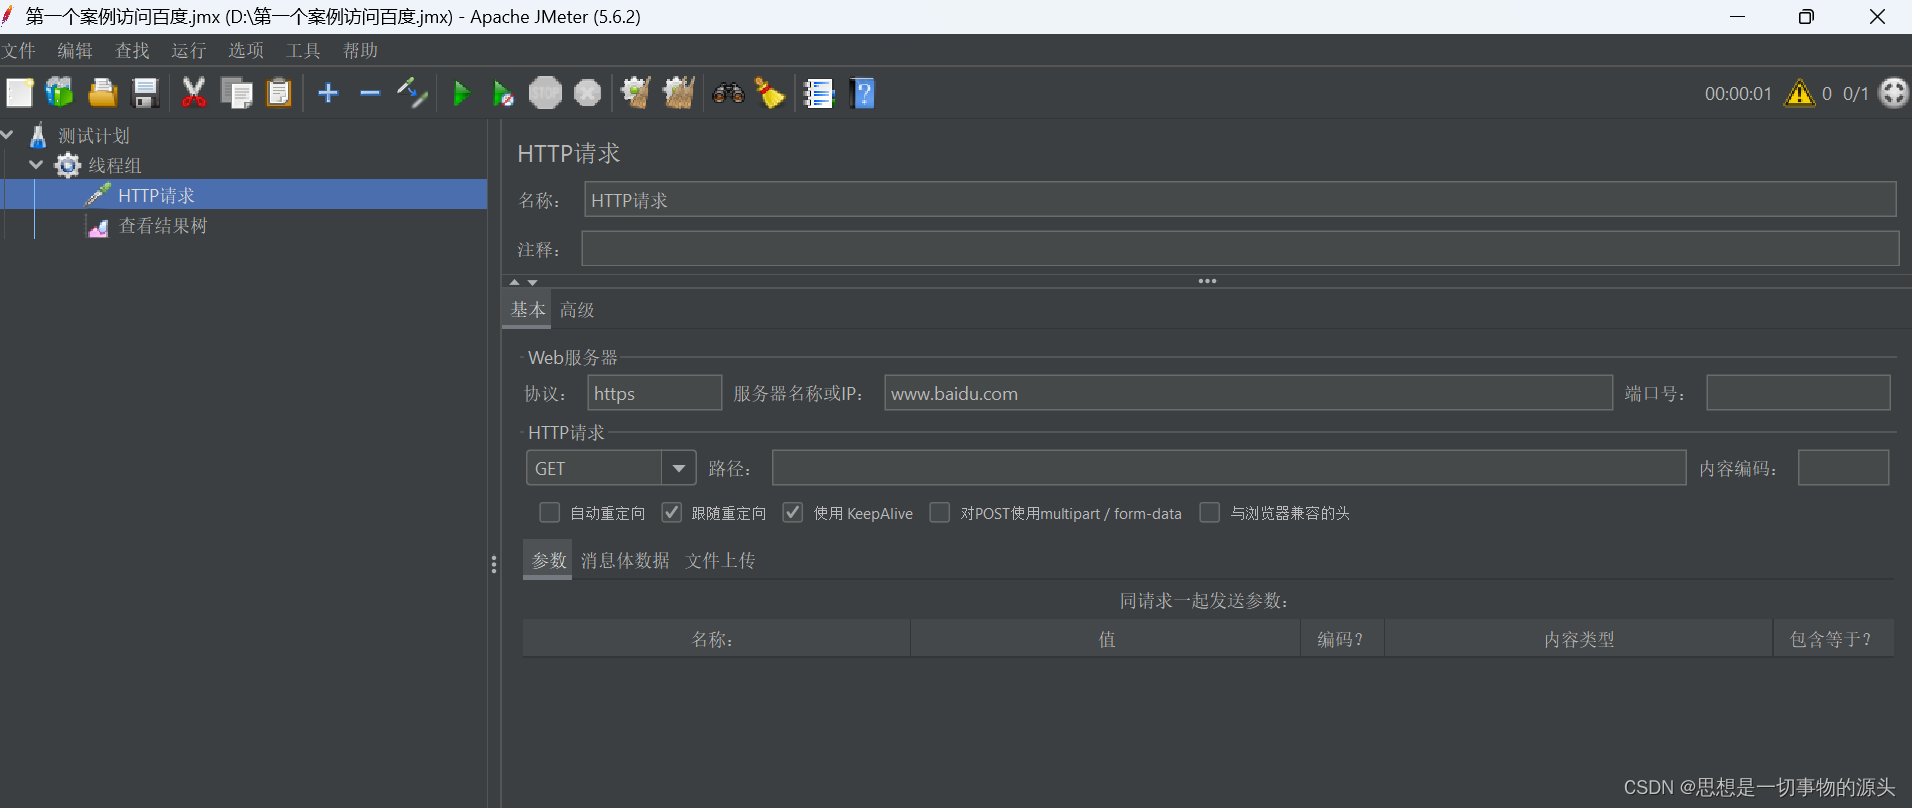Click Start no pauses icon
The height and width of the screenshot is (808, 1912).
click(503, 94)
